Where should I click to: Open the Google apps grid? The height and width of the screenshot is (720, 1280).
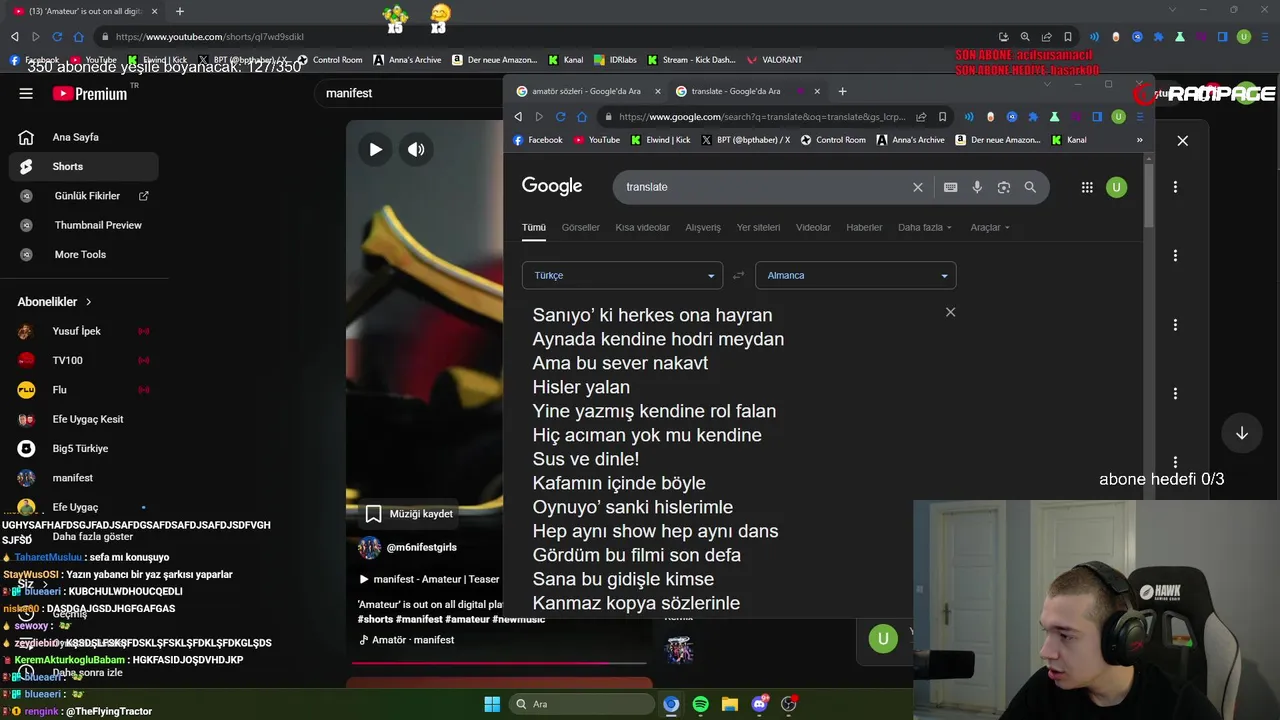(1087, 187)
